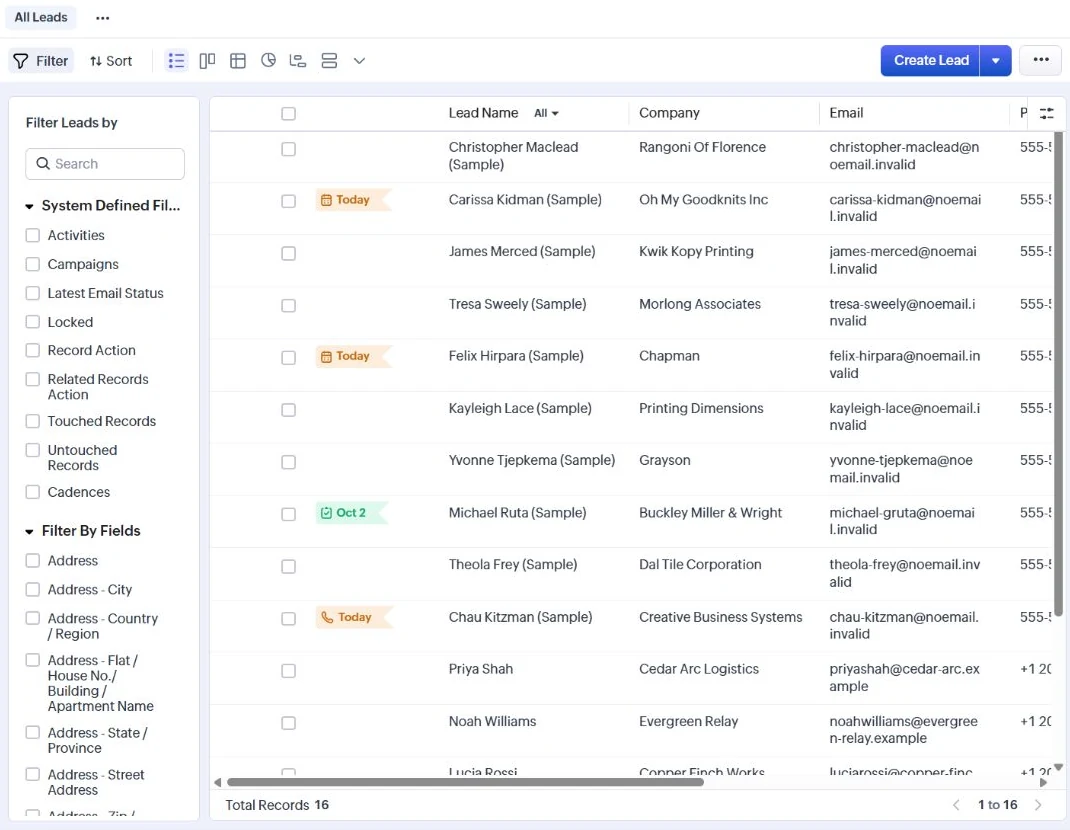Open the view switcher chevron dropdown
The image size is (1070, 830).
(359, 61)
